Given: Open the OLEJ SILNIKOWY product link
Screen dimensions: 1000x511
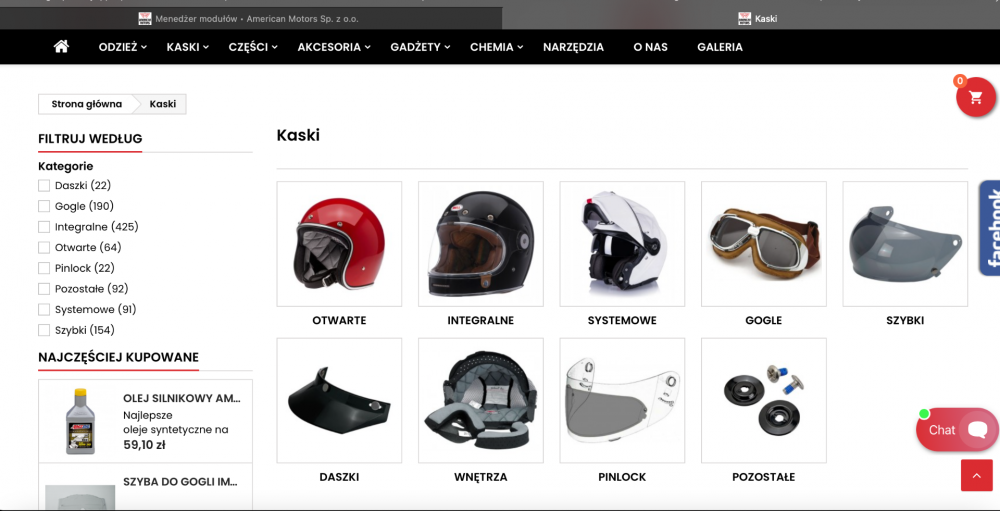Looking at the screenshot, I should [x=182, y=399].
